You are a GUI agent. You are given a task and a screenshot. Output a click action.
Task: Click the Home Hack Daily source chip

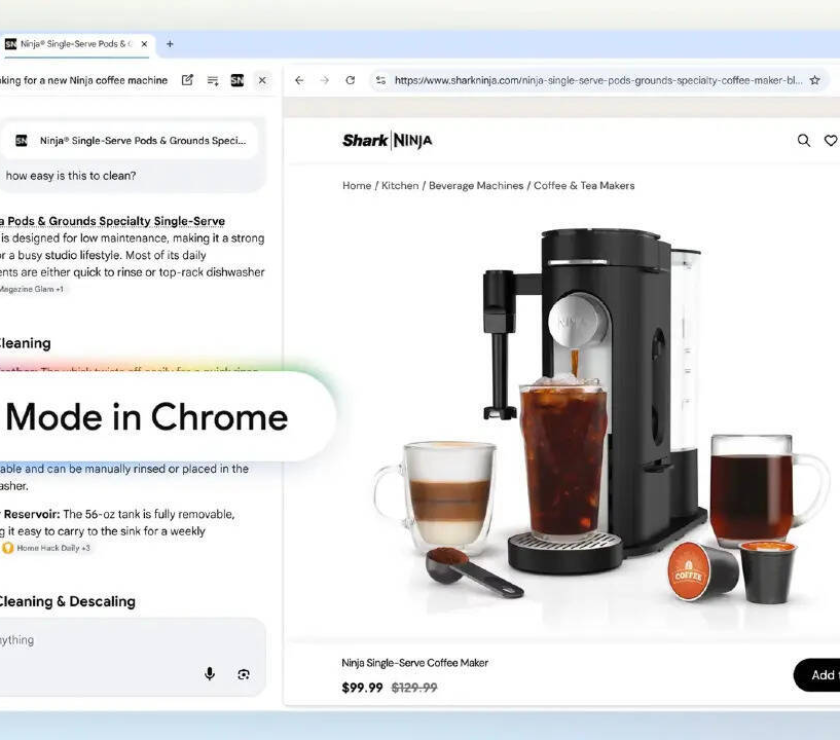point(48,548)
